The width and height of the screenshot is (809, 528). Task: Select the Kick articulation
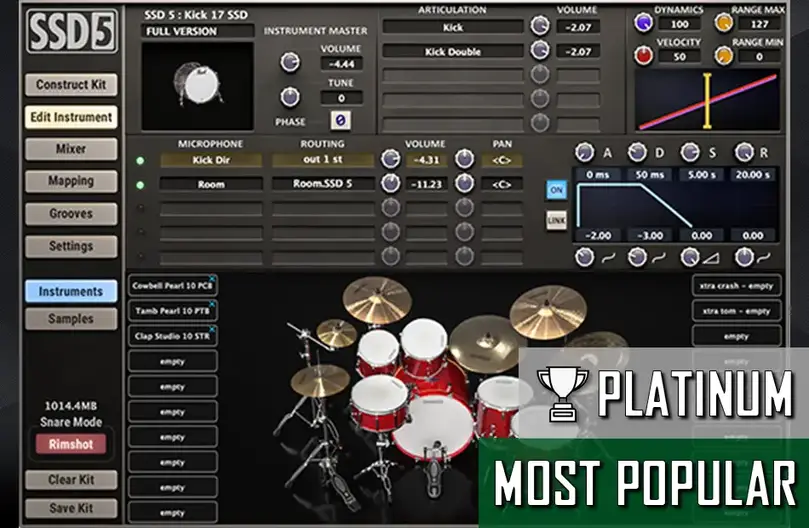pos(452,27)
